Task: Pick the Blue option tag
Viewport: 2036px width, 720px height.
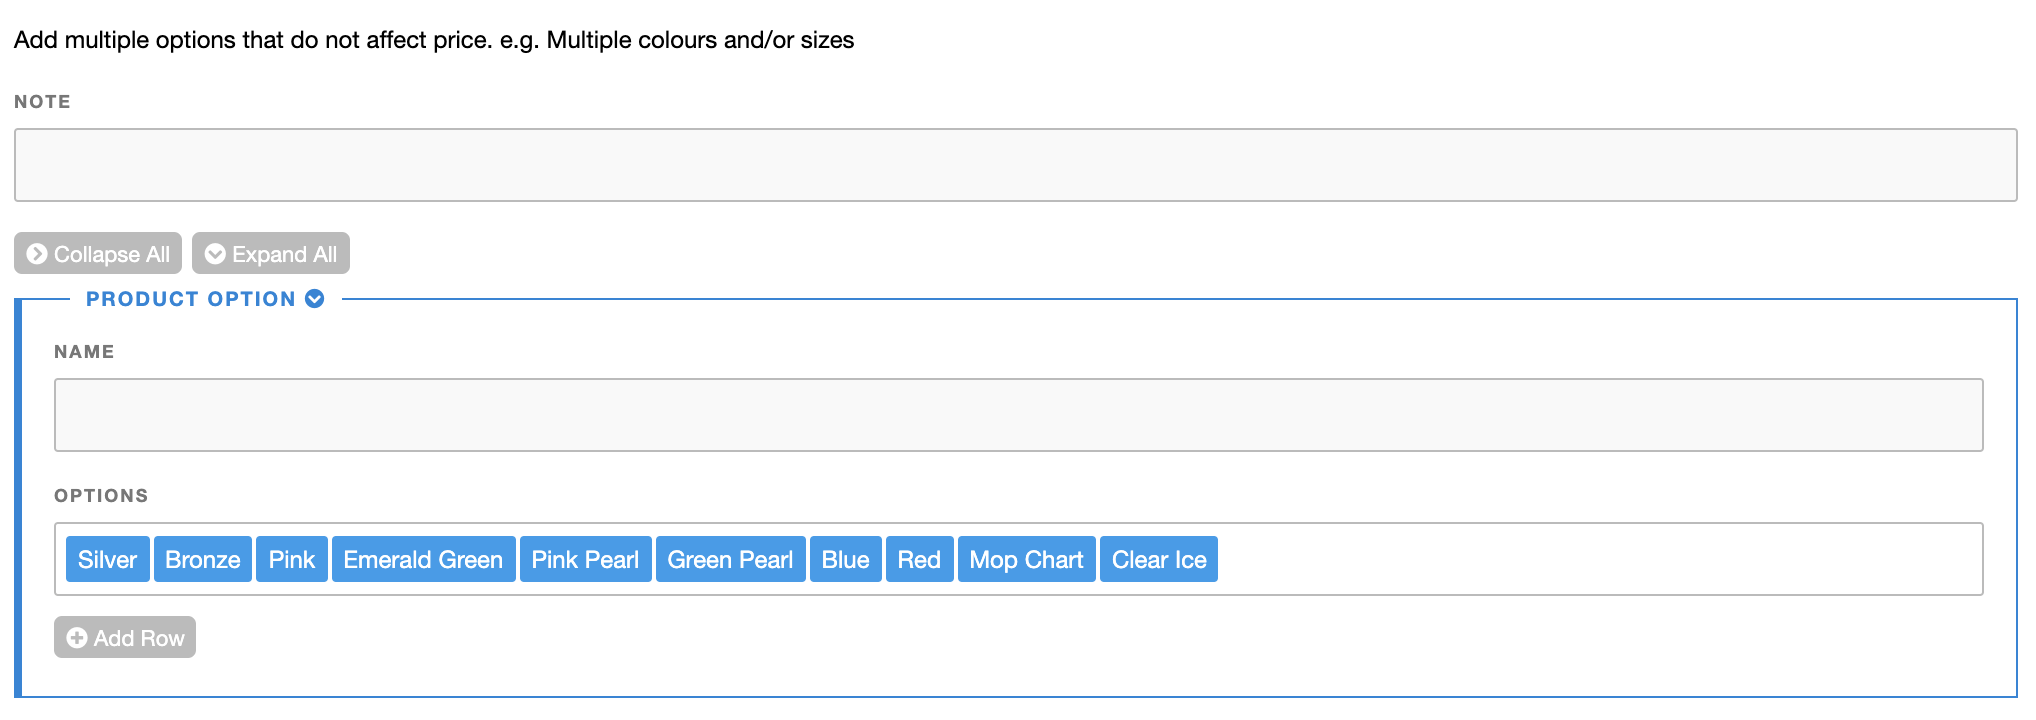Action: coord(845,560)
